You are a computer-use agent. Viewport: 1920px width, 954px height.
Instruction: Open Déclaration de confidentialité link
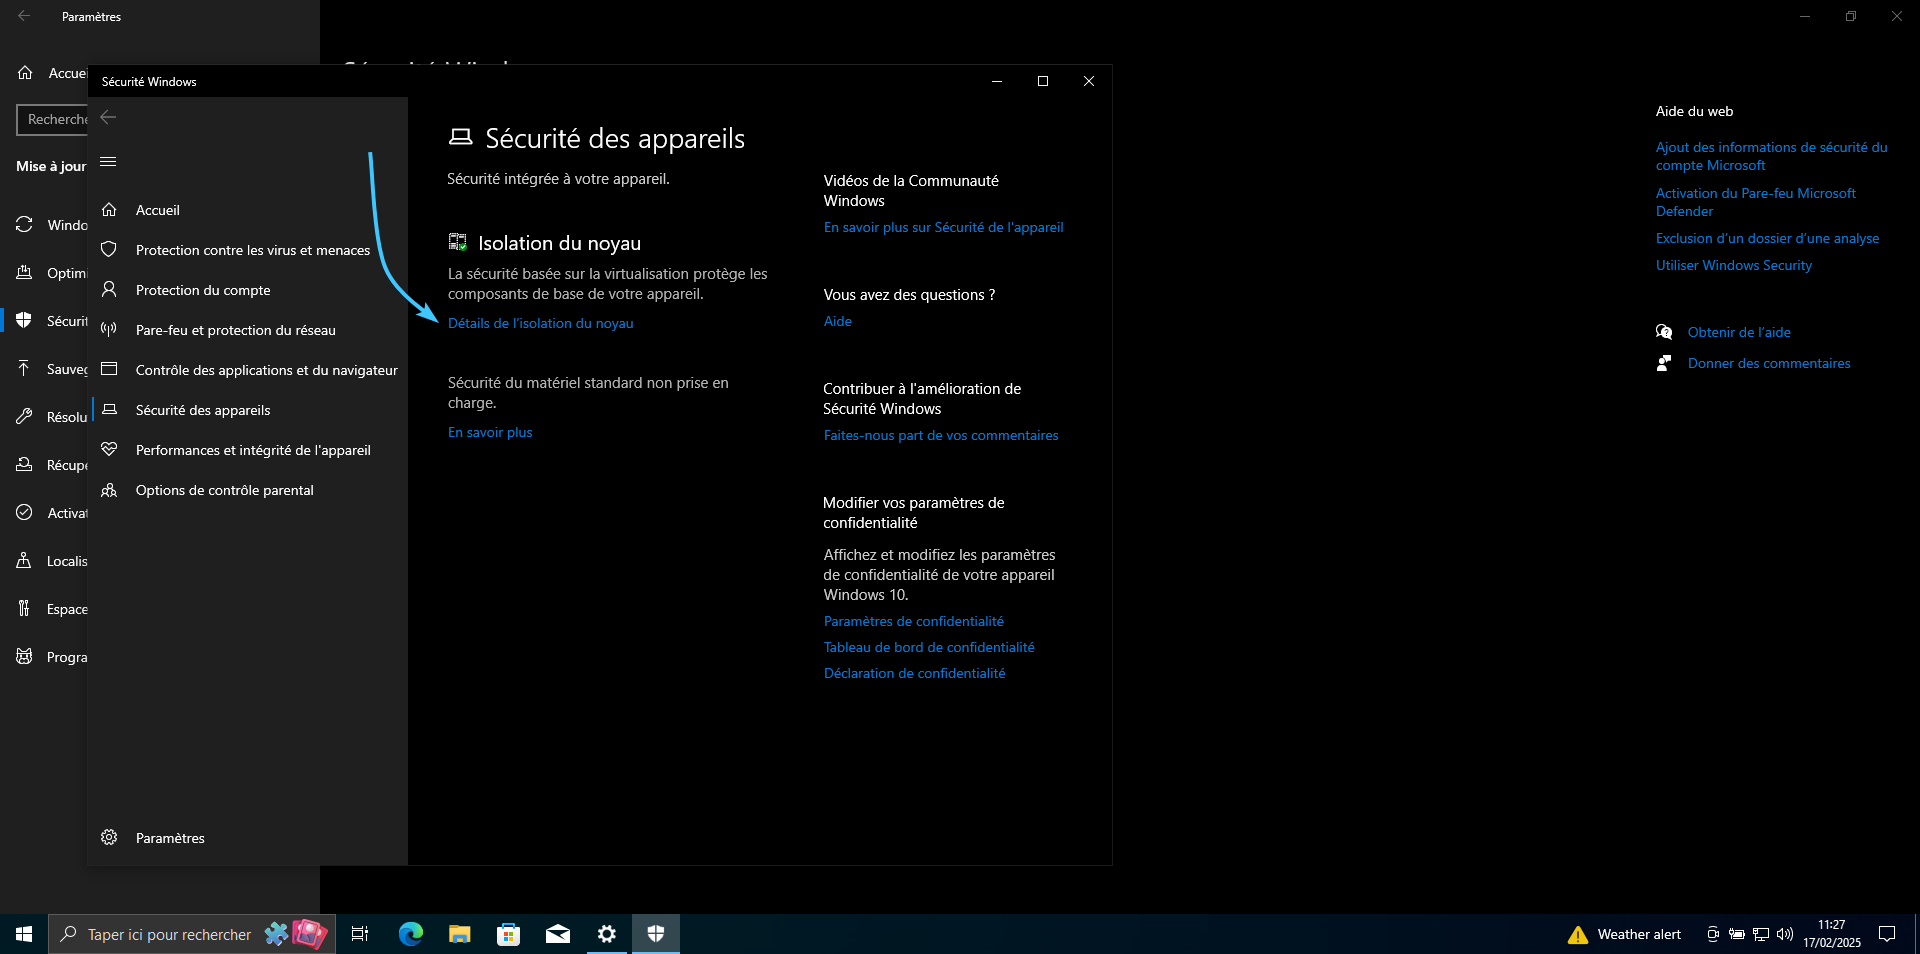(915, 673)
